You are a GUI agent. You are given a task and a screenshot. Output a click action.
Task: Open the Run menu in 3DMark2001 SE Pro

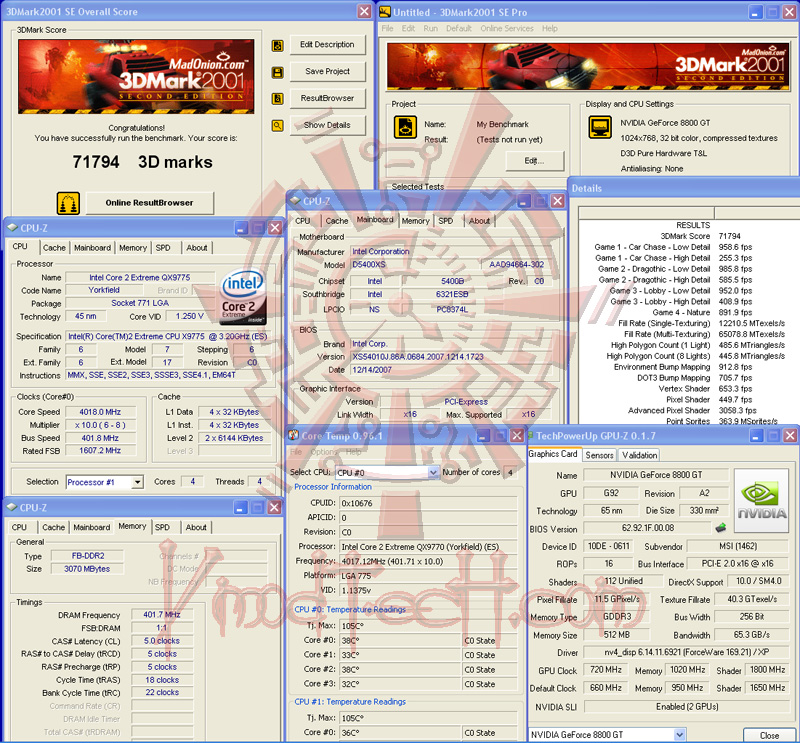(431, 29)
